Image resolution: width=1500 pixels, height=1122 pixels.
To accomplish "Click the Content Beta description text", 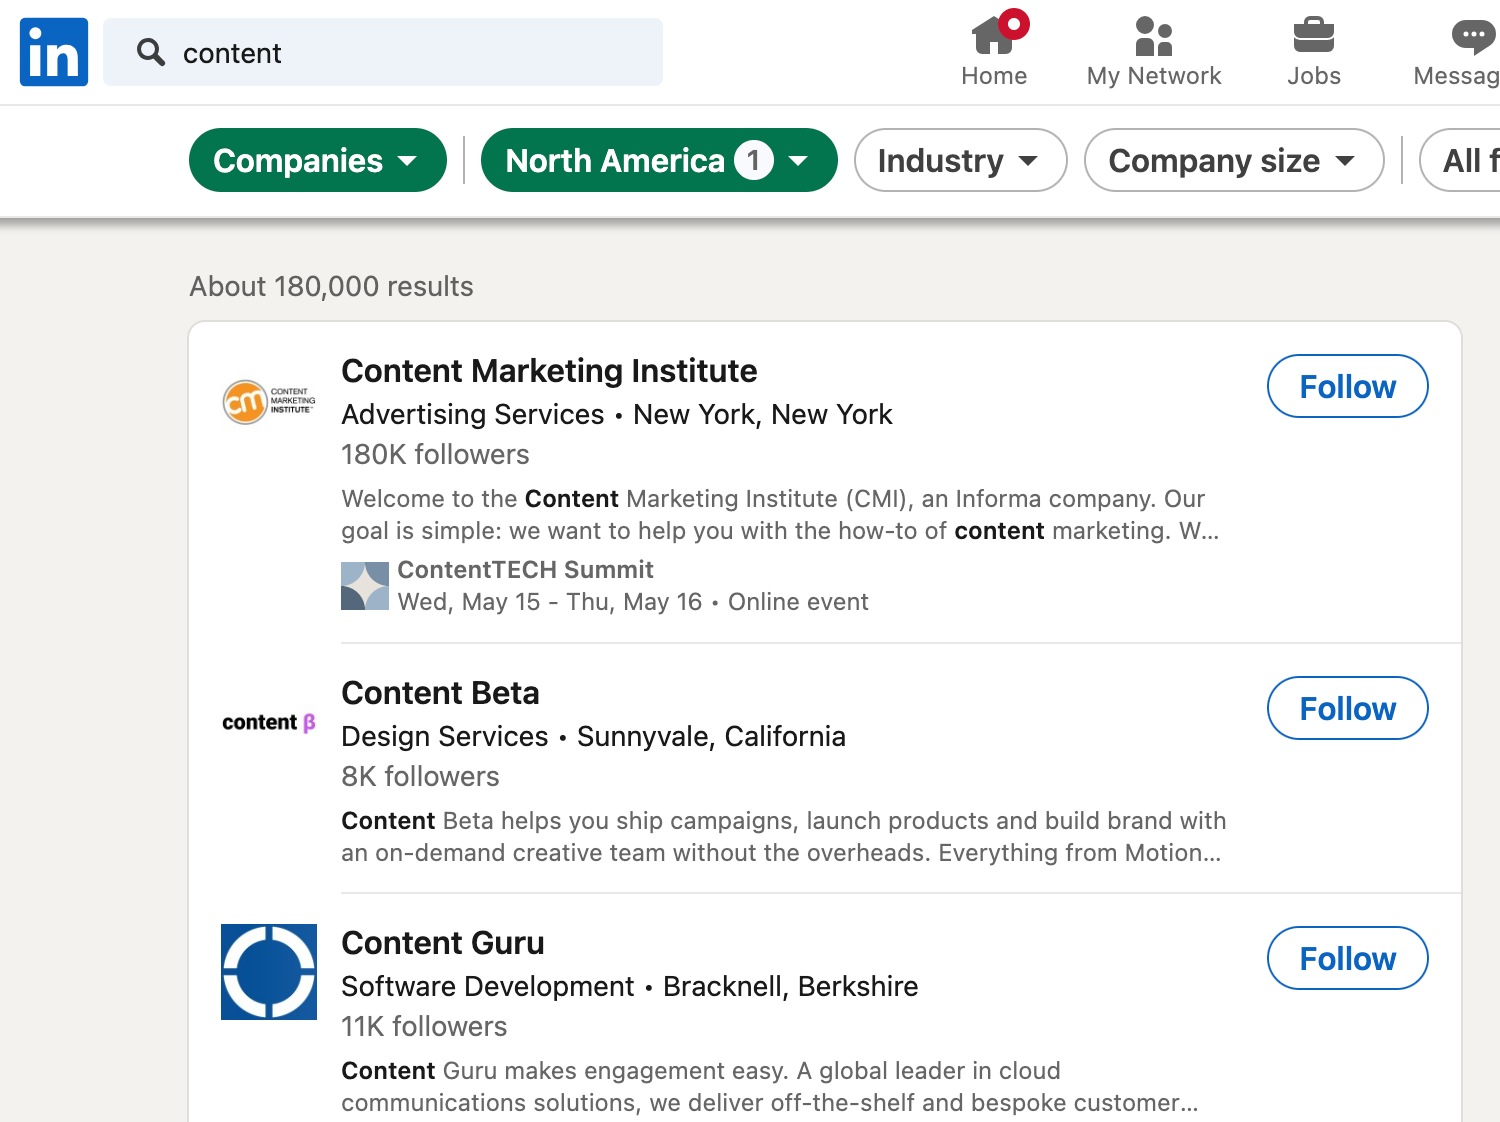I will pyautogui.click(x=783, y=837).
